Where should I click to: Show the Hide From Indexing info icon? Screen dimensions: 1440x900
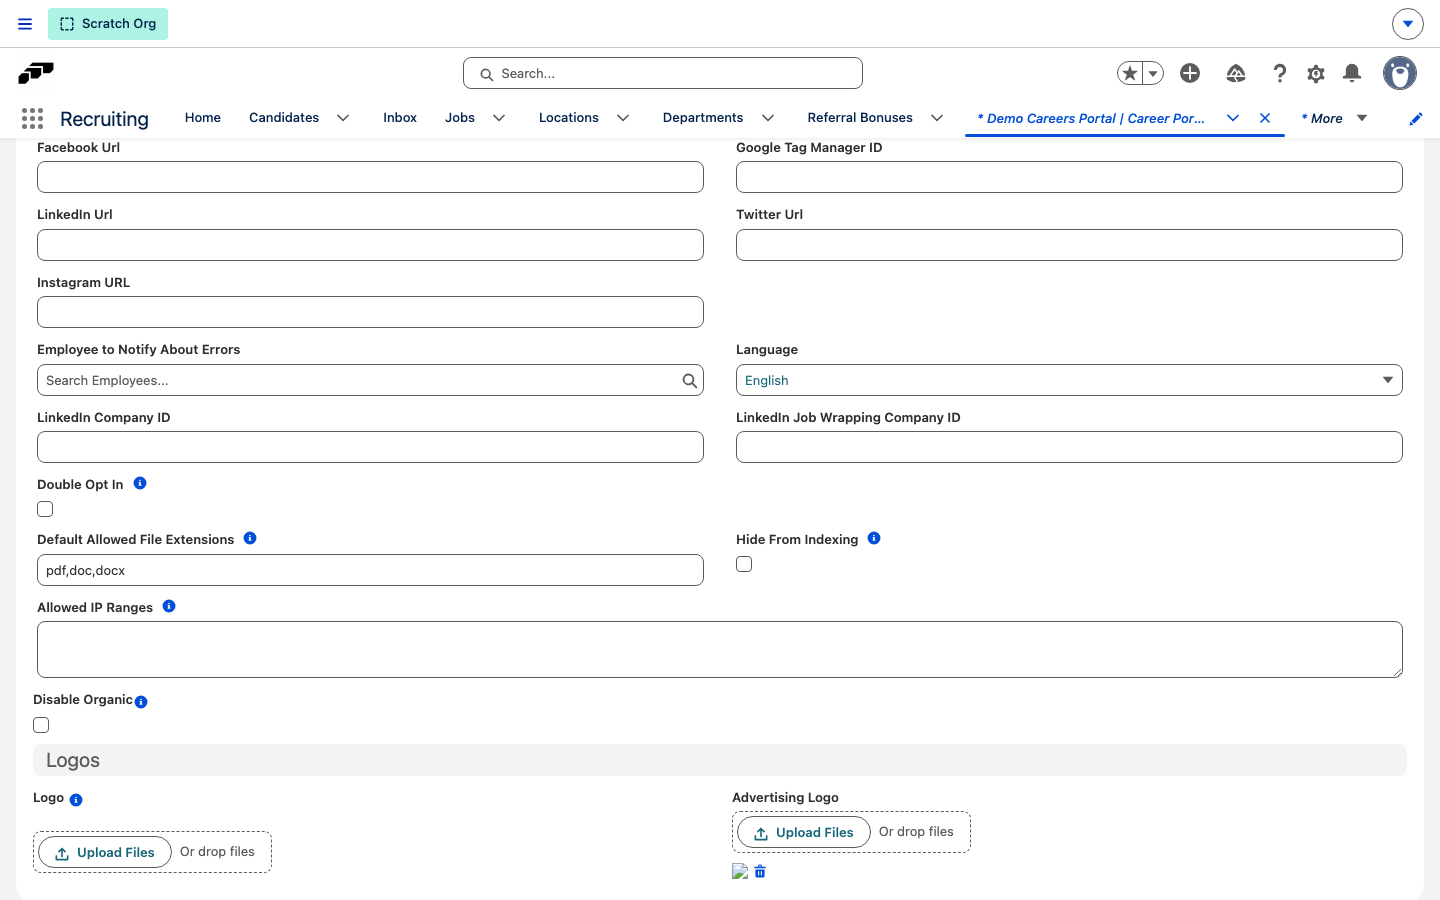tap(874, 538)
